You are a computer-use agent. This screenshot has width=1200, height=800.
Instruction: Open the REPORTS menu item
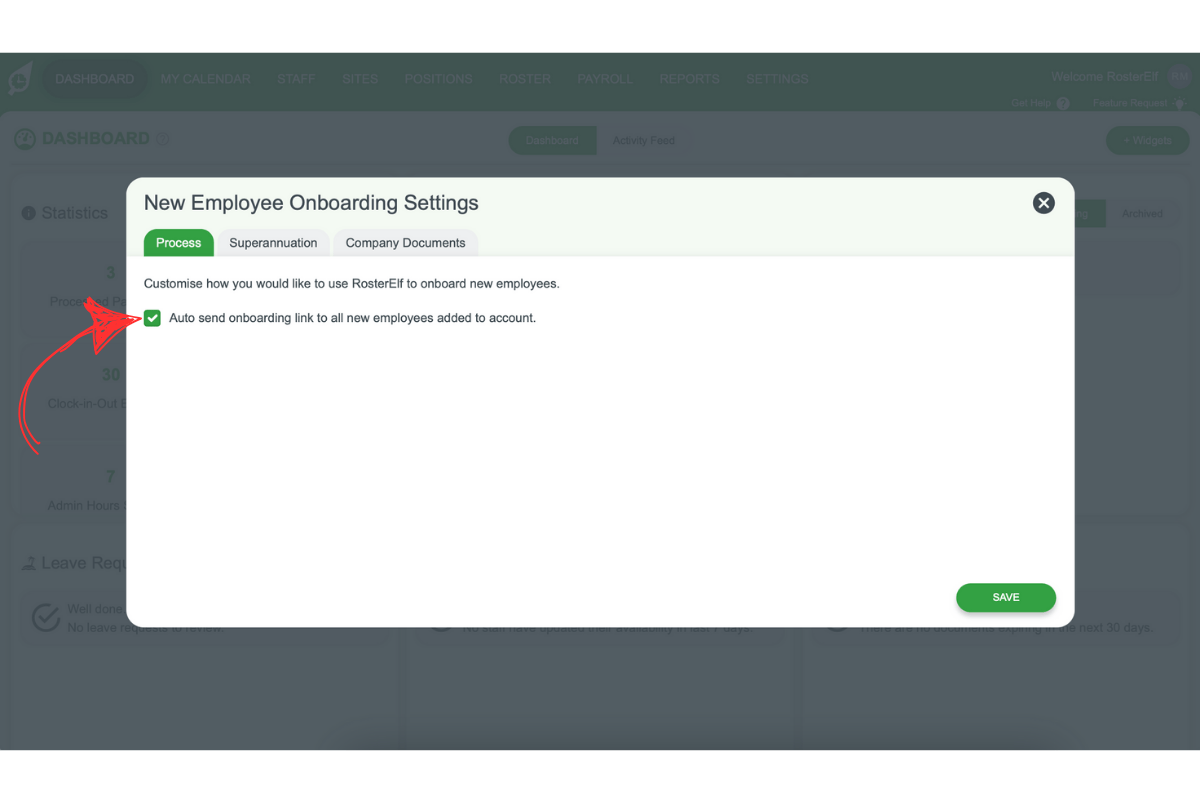tap(689, 79)
